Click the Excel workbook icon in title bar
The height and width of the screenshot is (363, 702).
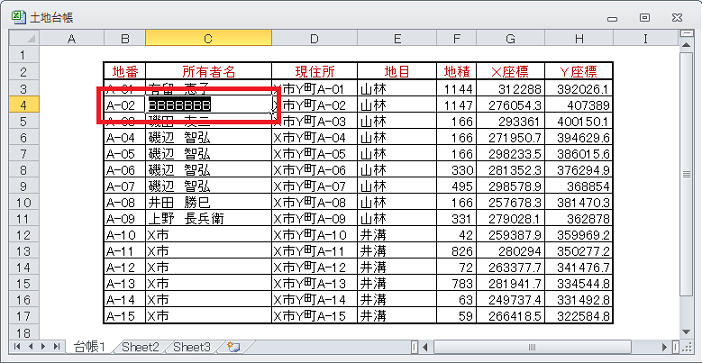(x=17, y=17)
